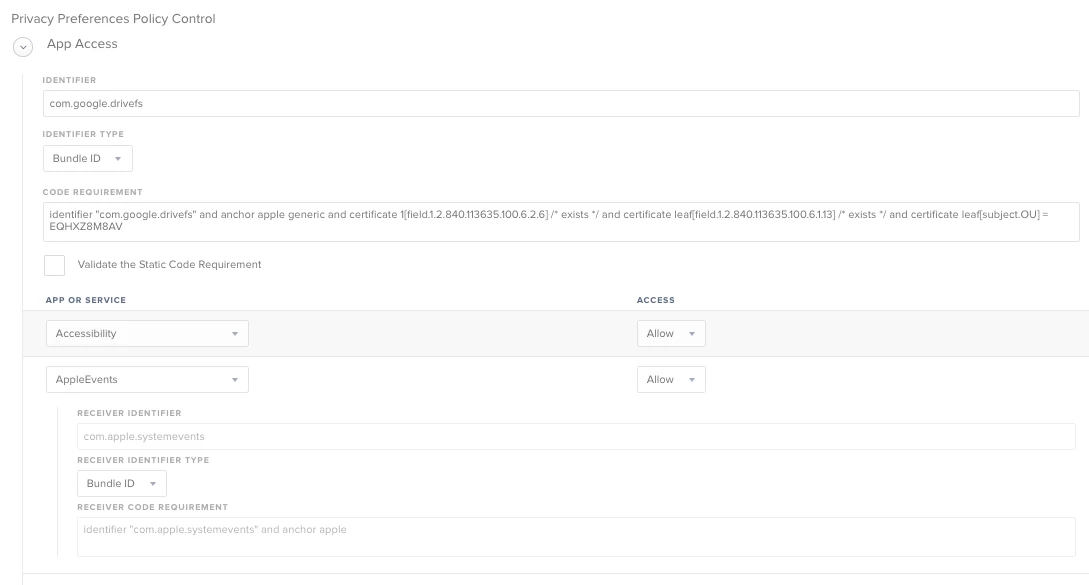Screen dimensions: 1089x585
Task: Enable Validate the Static Code Requirement checkbox
Action: pos(54,265)
